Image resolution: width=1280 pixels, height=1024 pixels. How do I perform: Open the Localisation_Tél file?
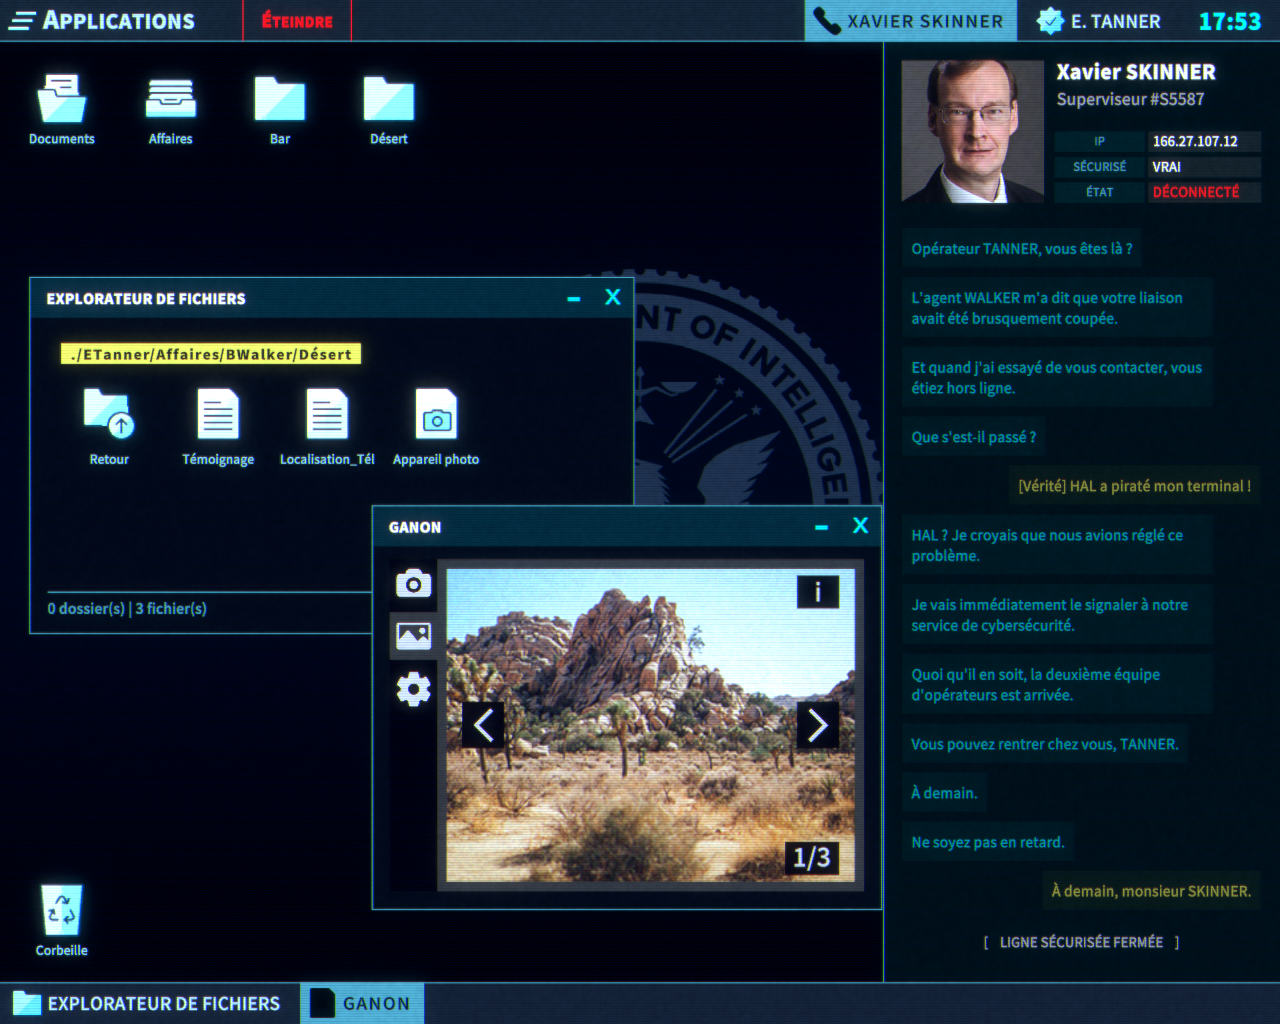click(327, 415)
